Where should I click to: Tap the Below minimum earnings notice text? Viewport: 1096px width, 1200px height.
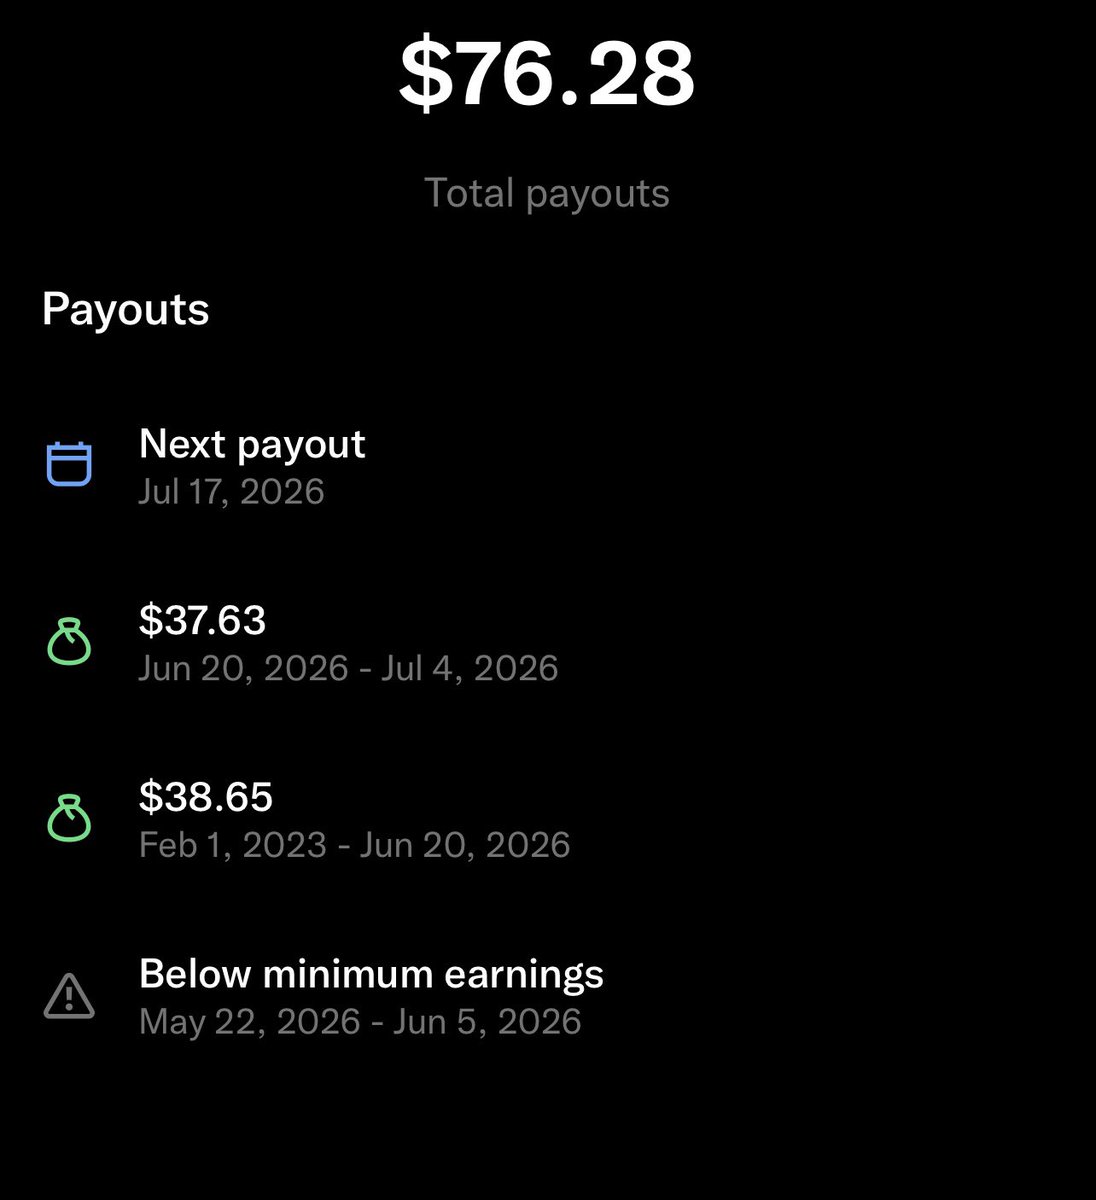(x=371, y=973)
